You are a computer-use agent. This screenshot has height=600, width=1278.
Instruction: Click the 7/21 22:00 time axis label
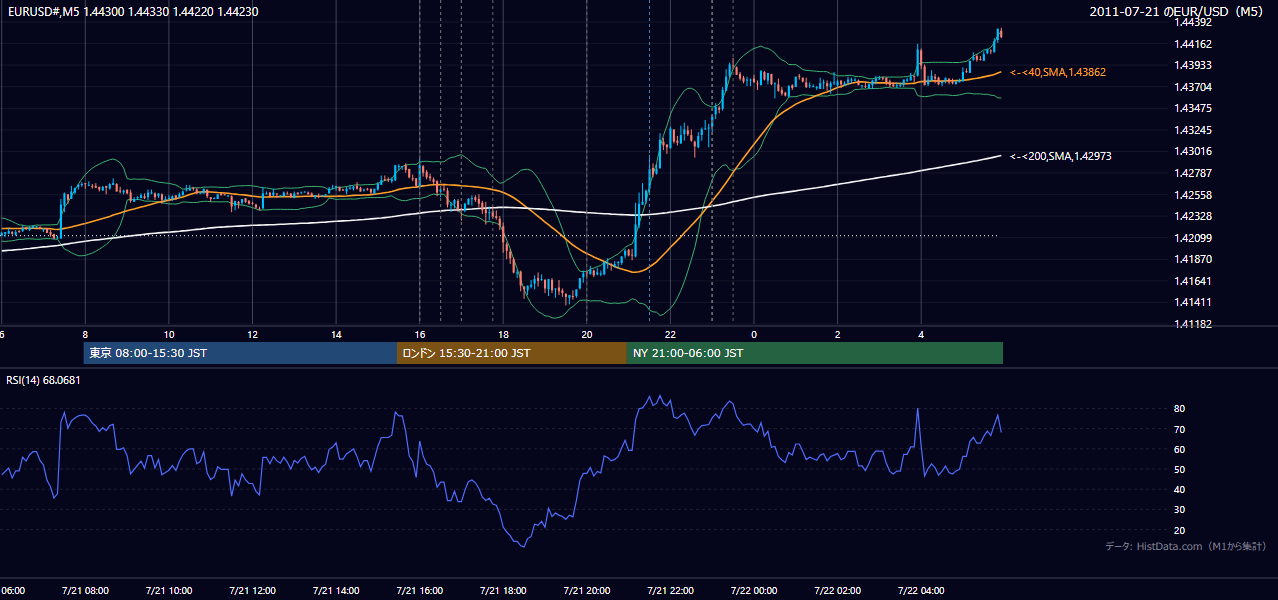pos(670,591)
